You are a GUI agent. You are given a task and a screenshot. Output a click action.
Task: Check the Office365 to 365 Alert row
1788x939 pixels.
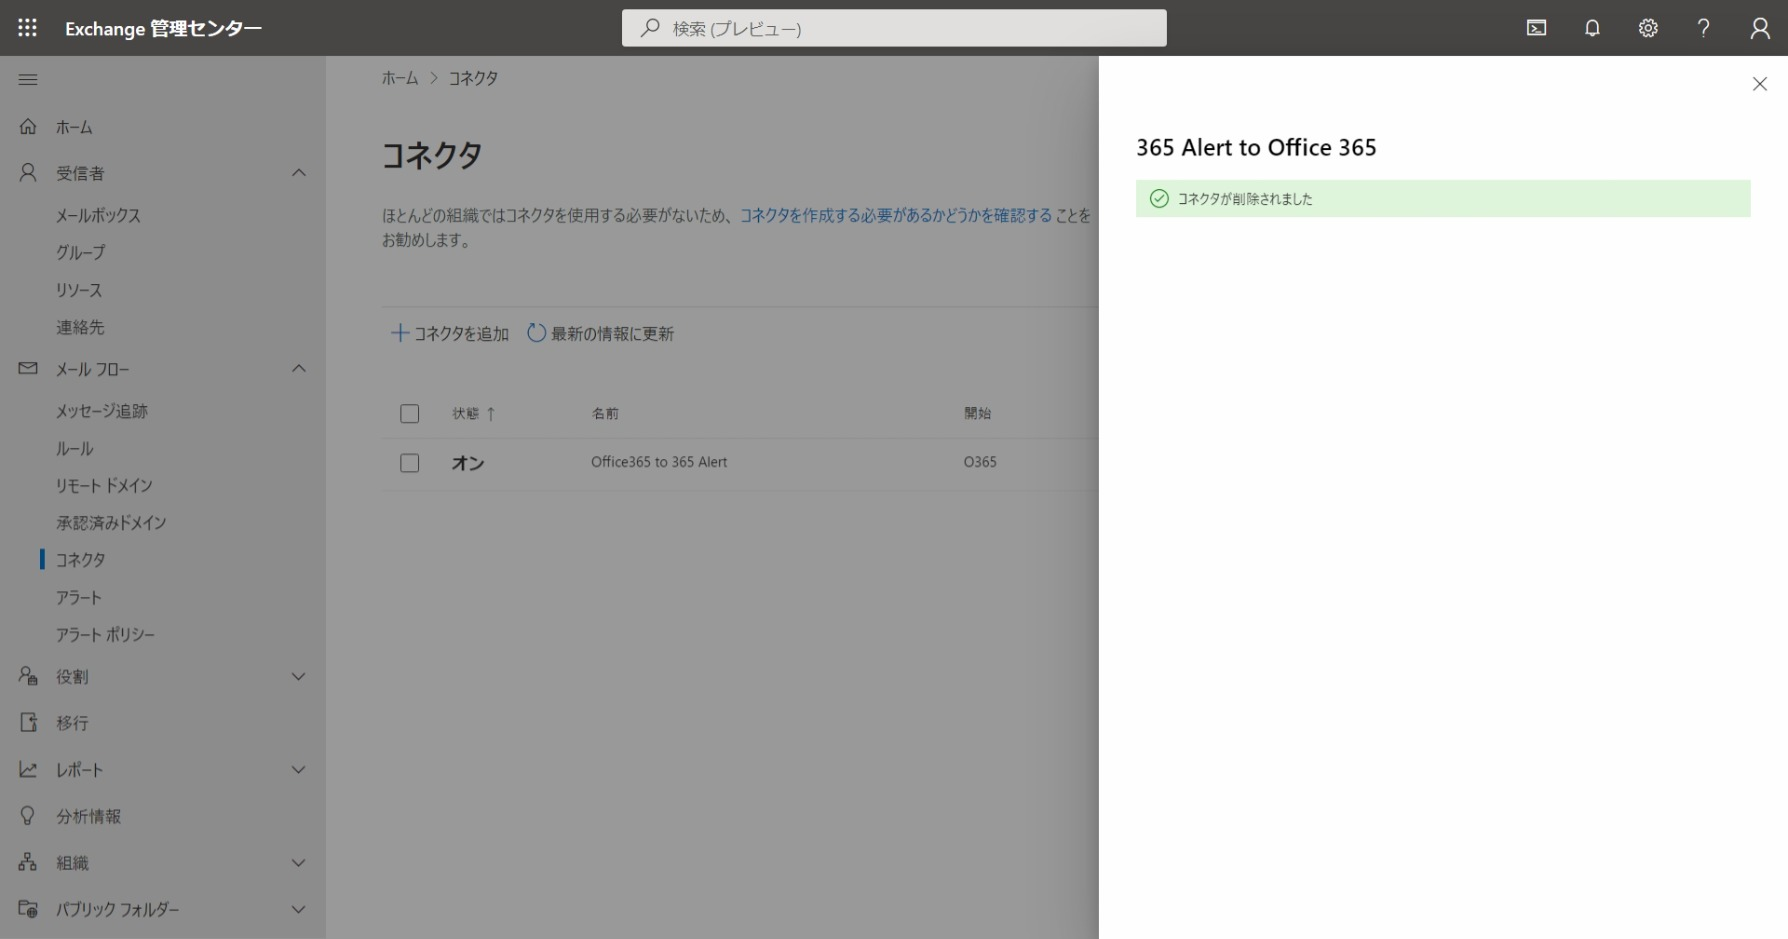410,463
